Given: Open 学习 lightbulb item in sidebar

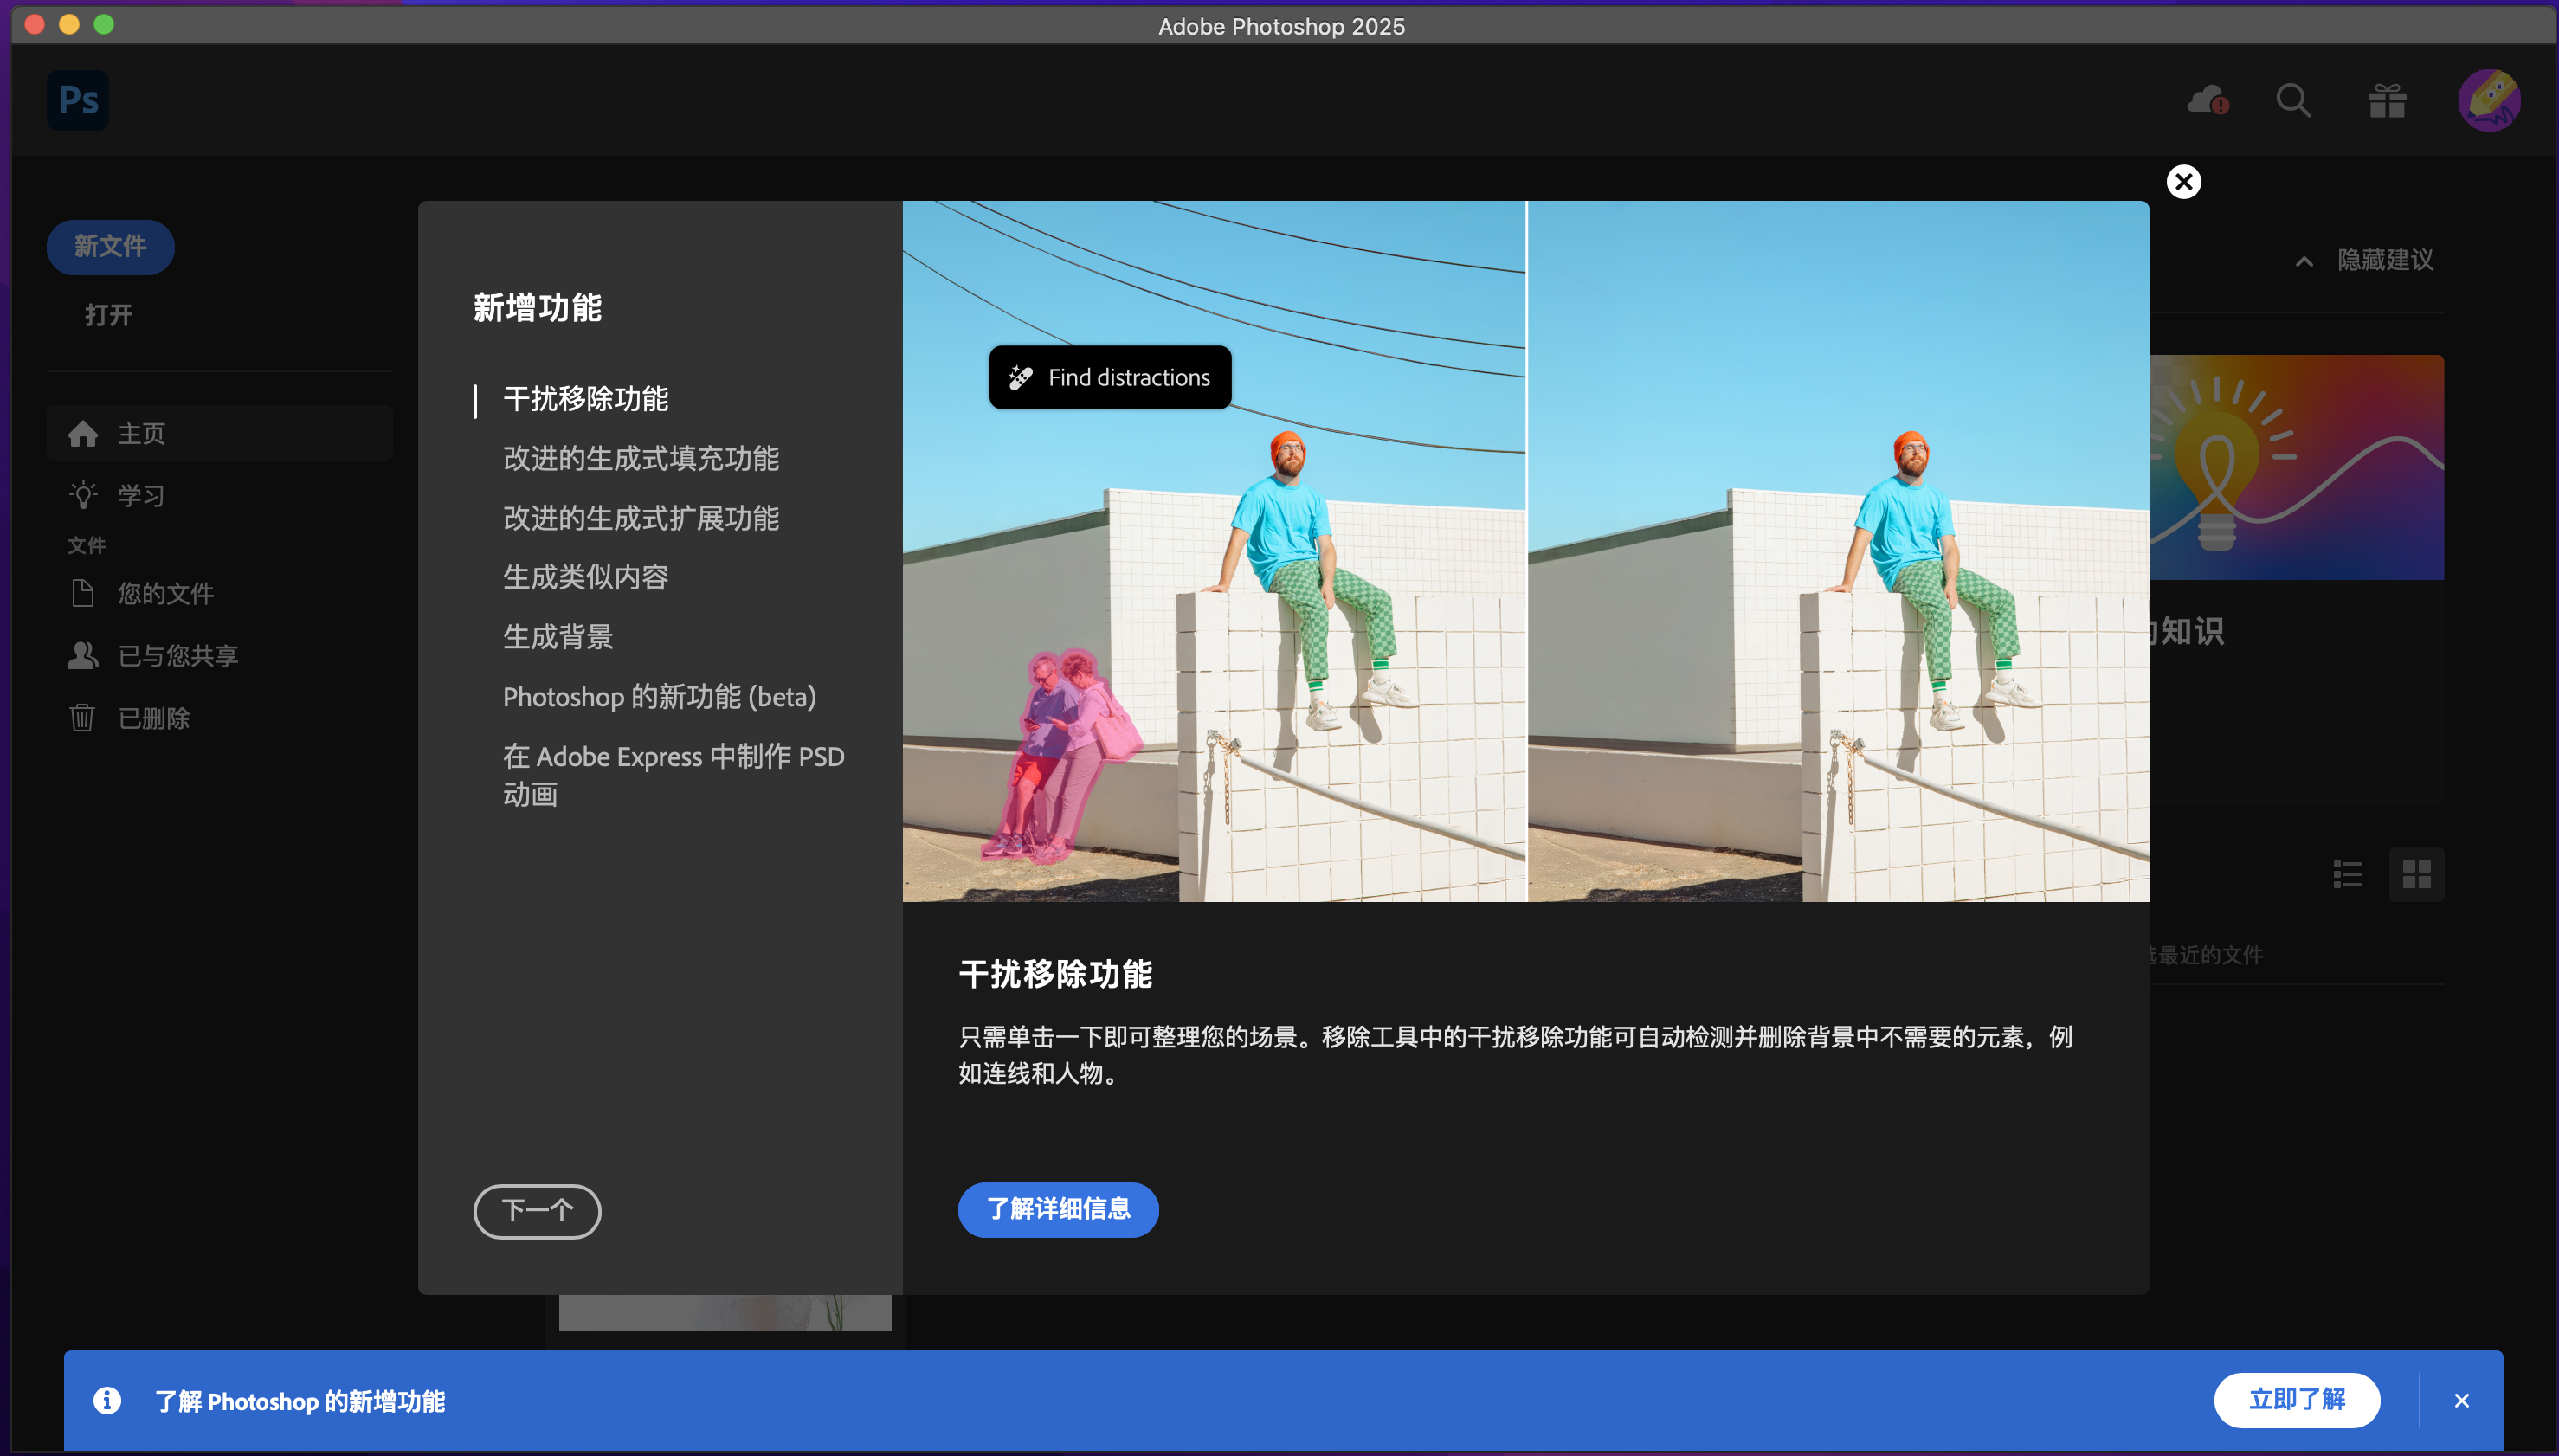Looking at the screenshot, I should tap(140, 495).
